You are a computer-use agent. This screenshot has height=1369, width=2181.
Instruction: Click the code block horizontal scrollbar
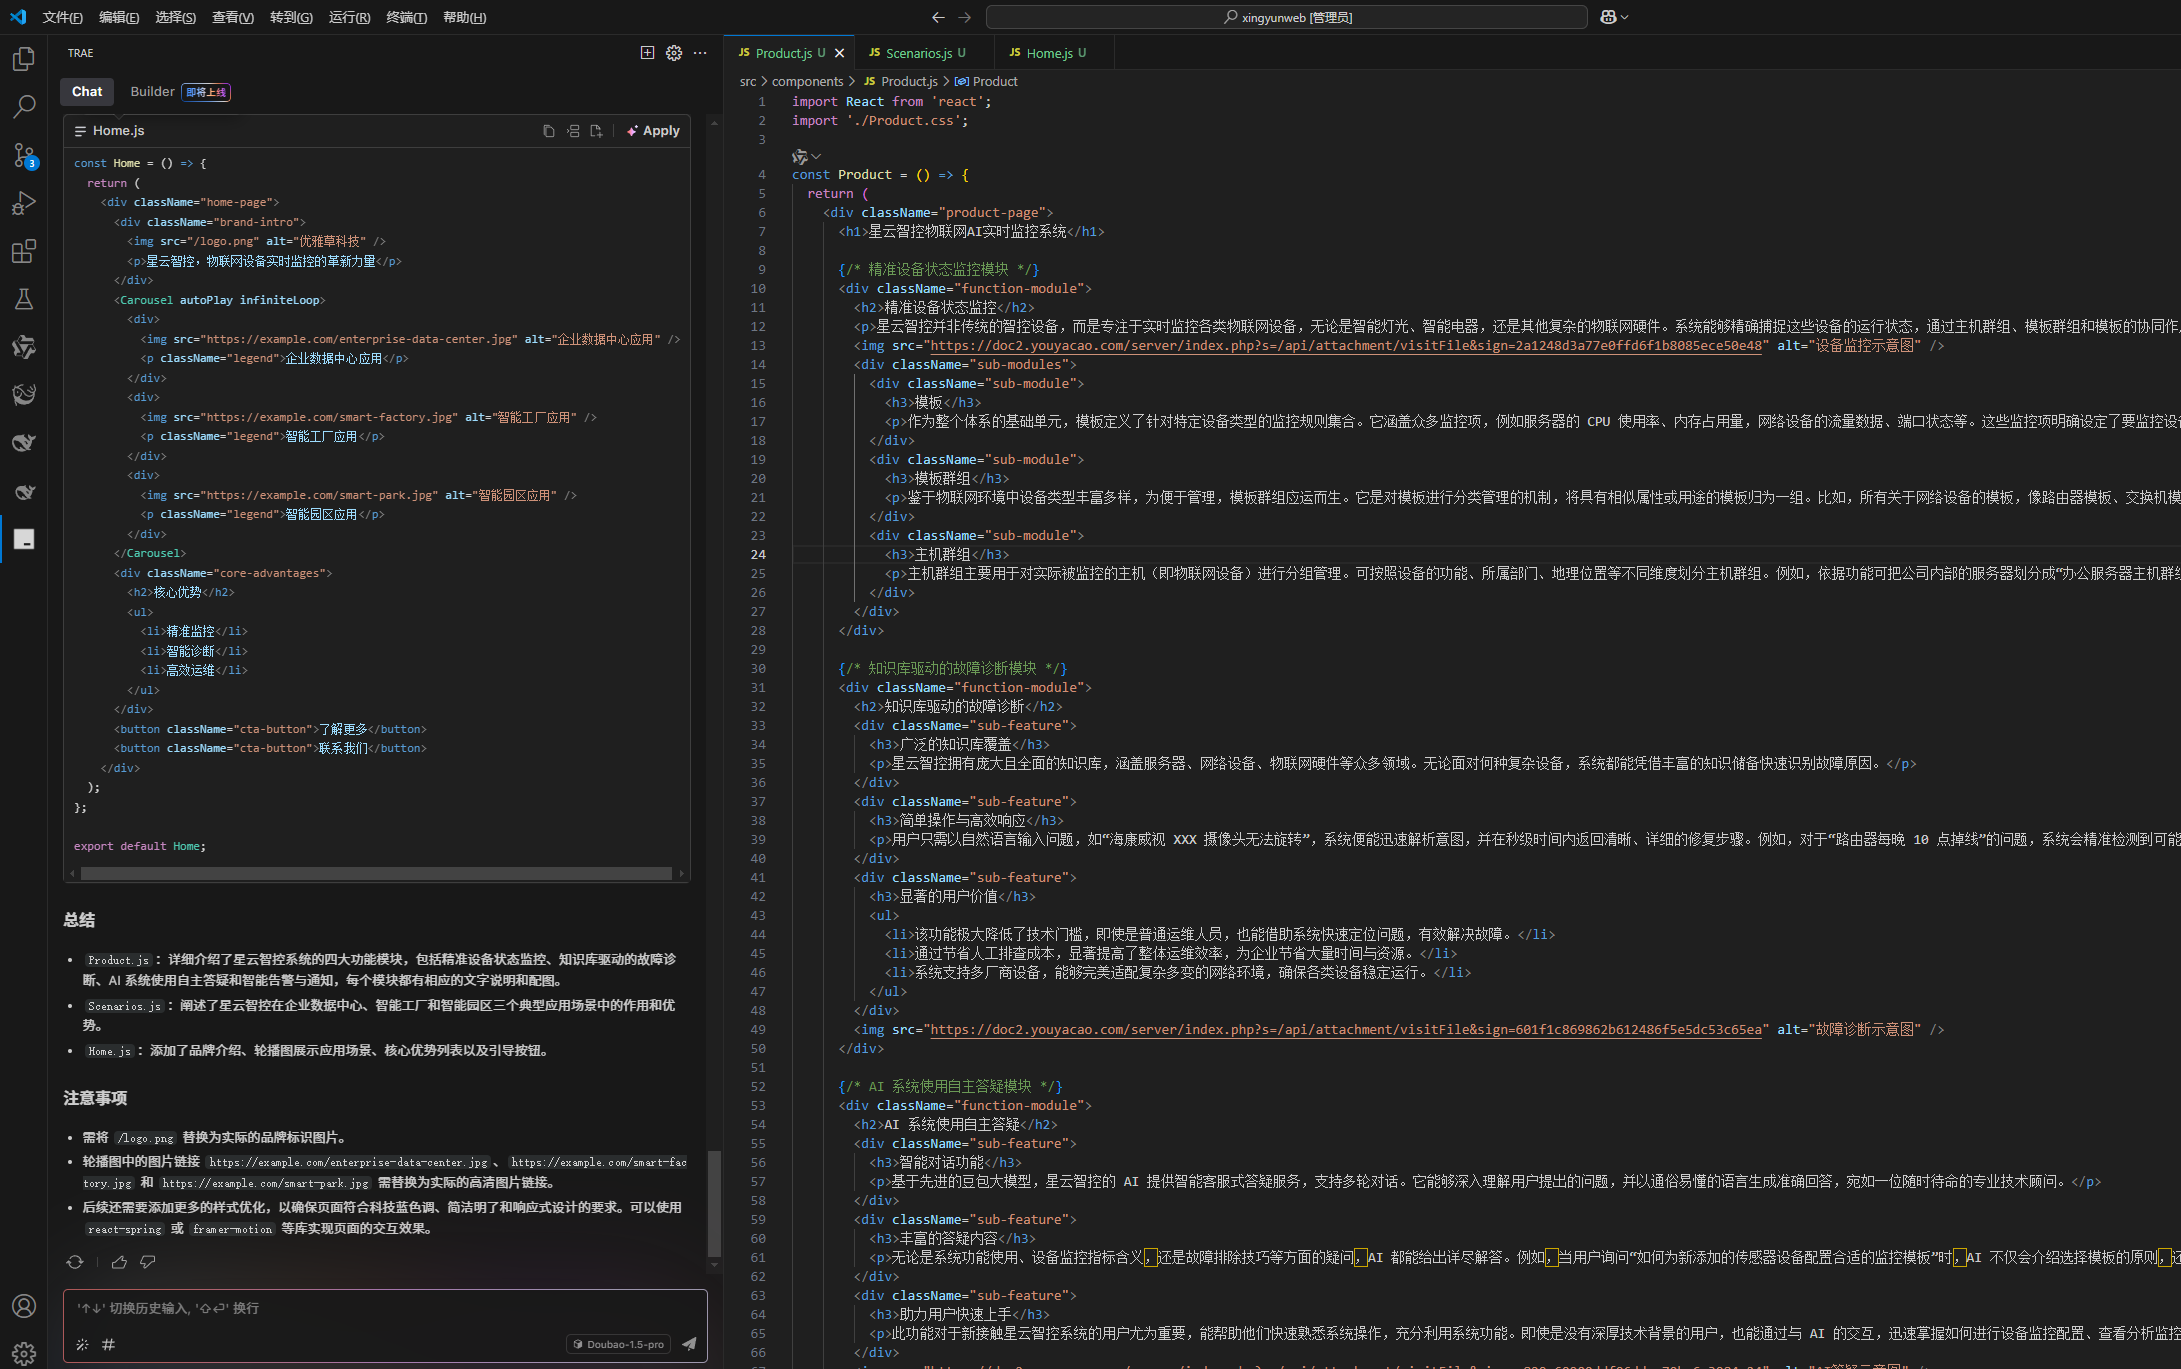[375, 874]
